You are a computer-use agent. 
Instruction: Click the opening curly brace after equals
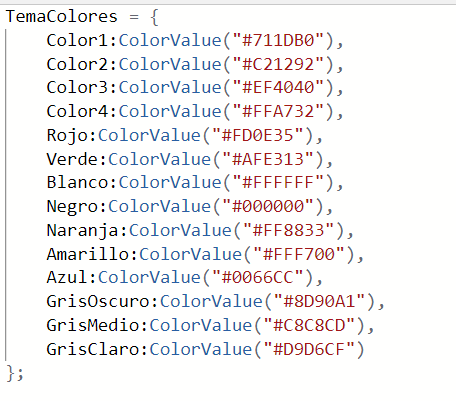(x=154, y=17)
